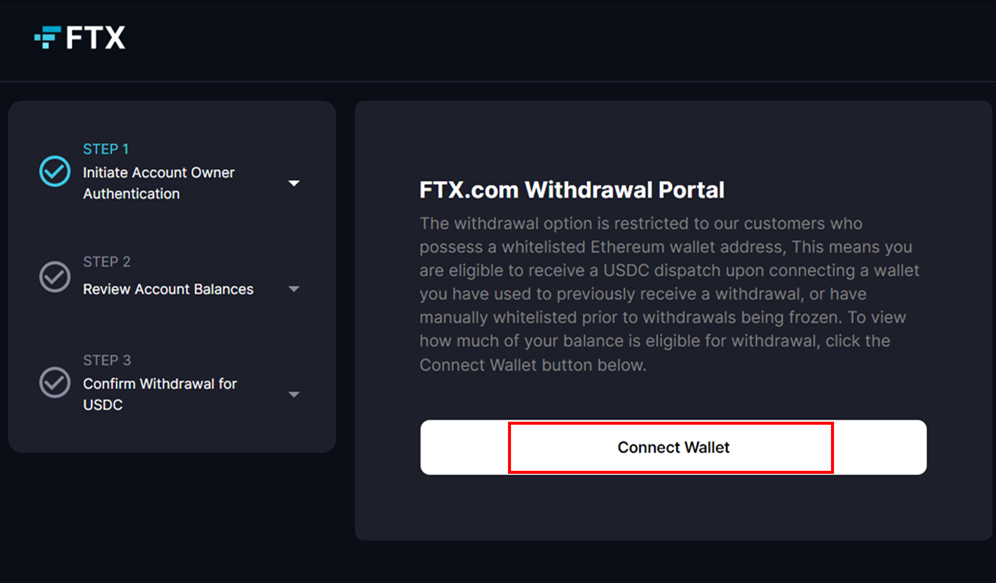The height and width of the screenshot is (583, 996).
Task: Click the Step 1 blue checkmark circle
Action: [x=55, y=171]
